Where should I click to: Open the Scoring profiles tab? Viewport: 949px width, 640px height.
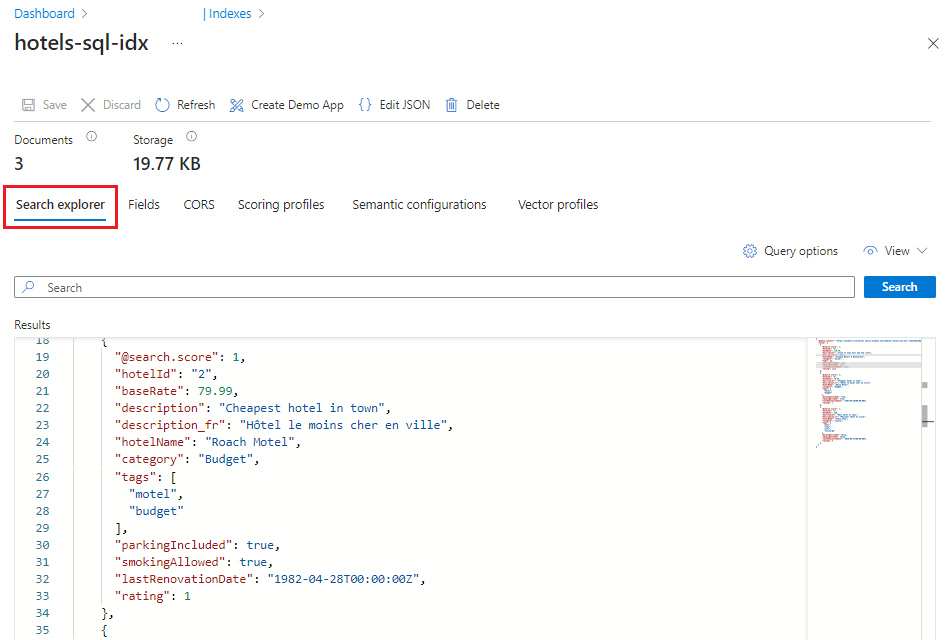click(x=281, y=204)
